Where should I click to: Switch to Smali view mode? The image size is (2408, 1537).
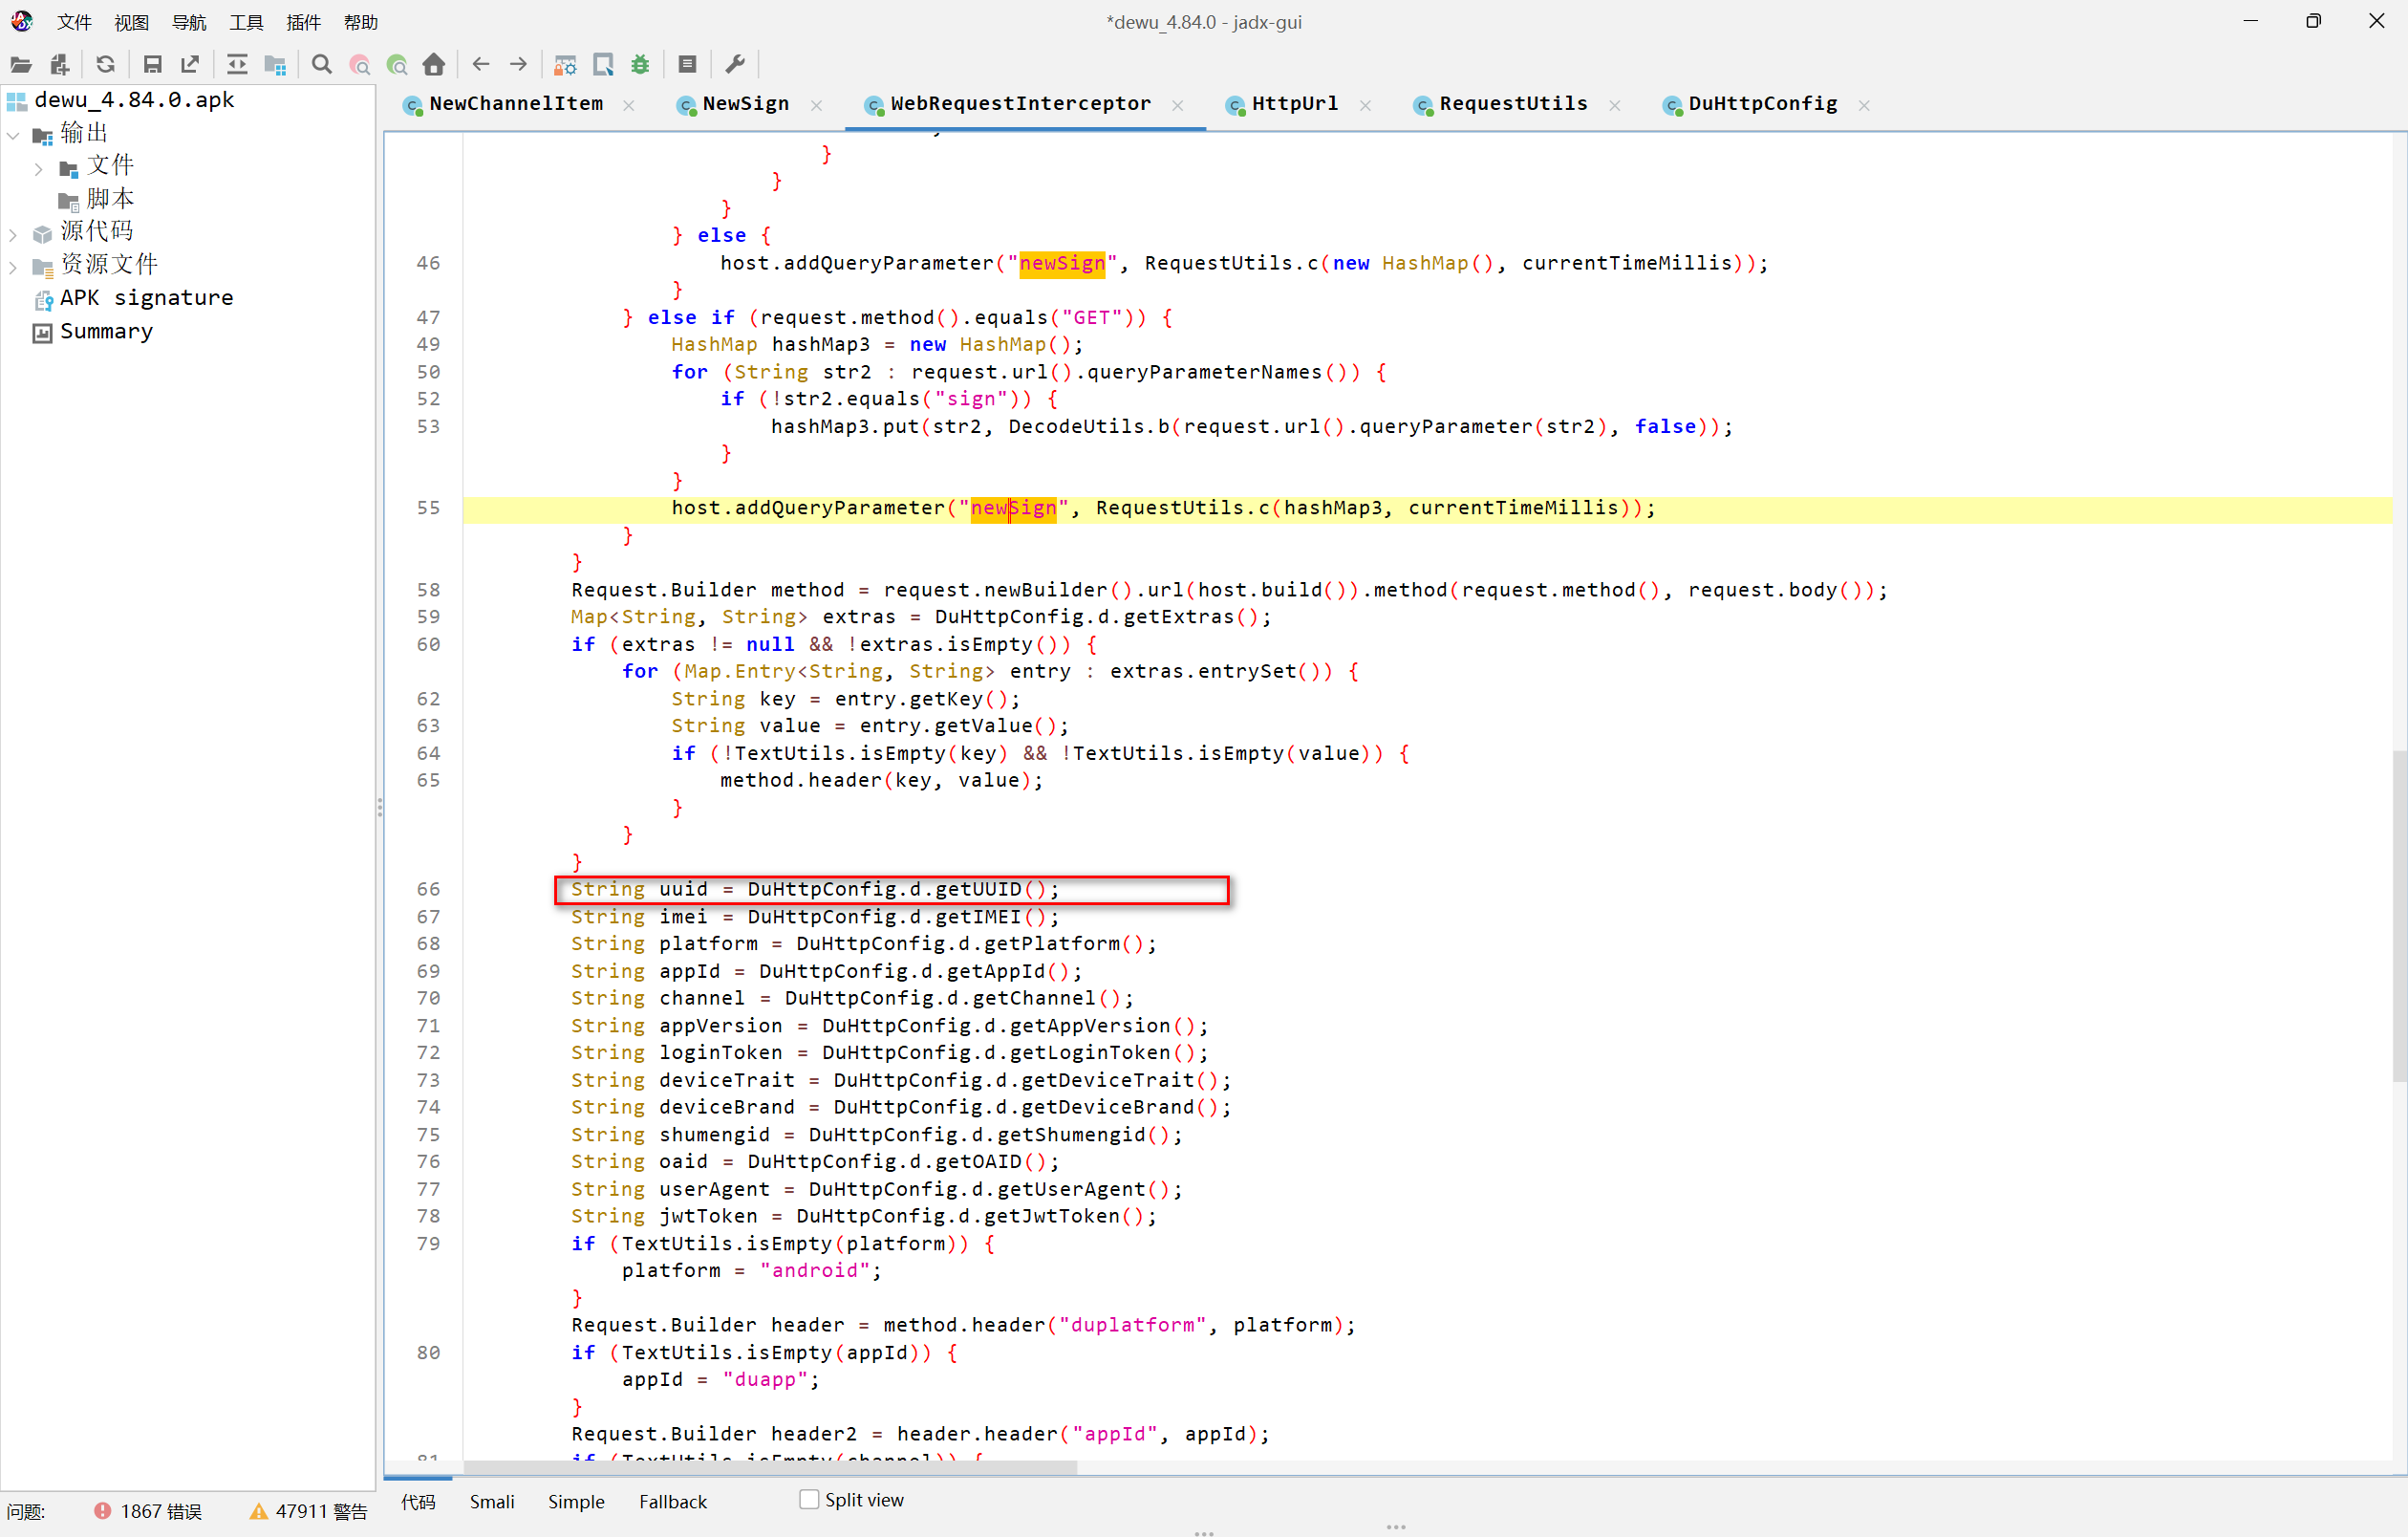point(492,1501)
